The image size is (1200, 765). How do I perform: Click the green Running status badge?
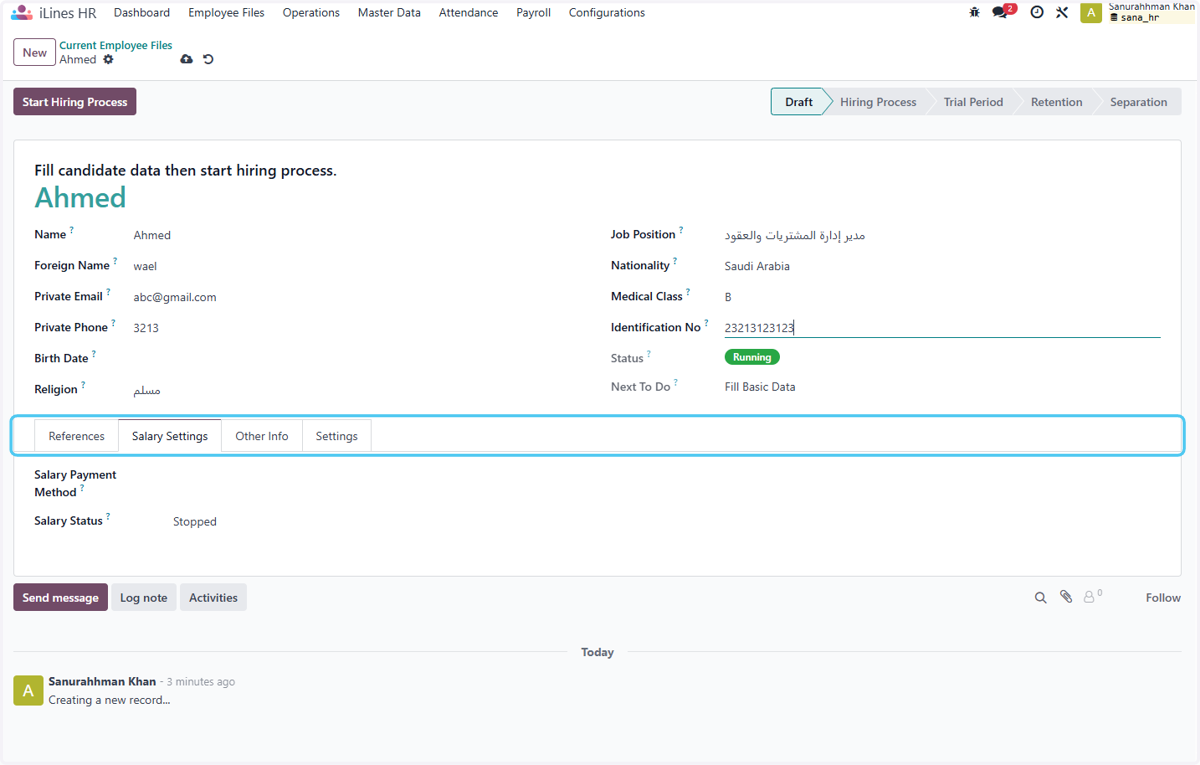coord(752,357)
